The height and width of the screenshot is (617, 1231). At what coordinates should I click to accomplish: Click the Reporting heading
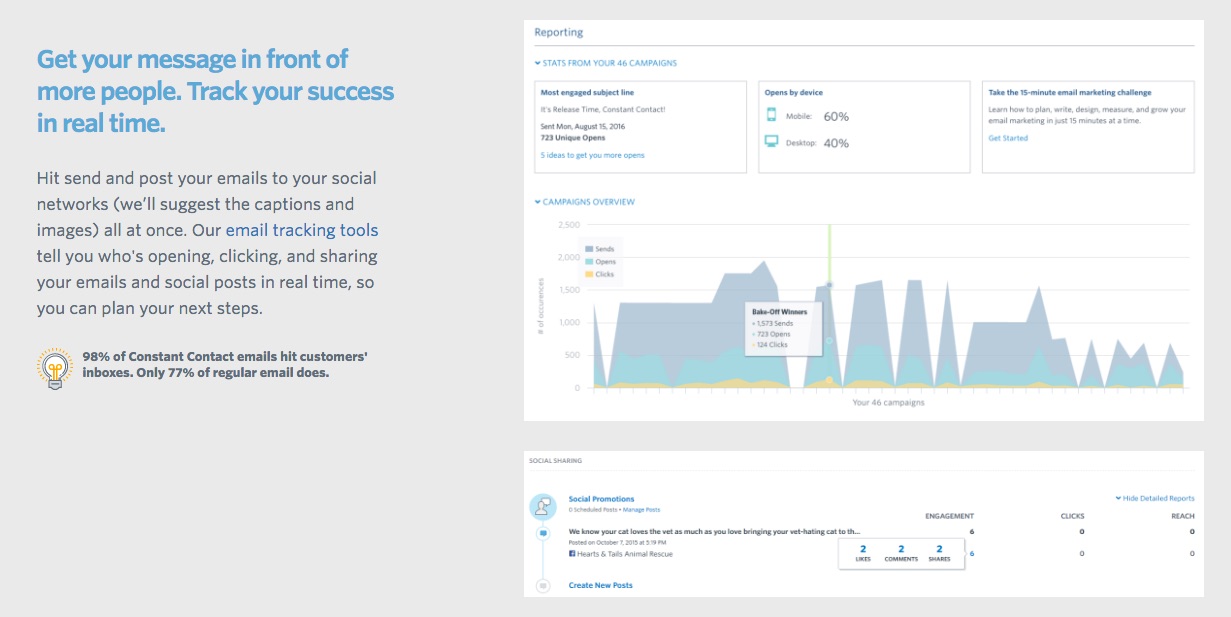click(559, 33)
